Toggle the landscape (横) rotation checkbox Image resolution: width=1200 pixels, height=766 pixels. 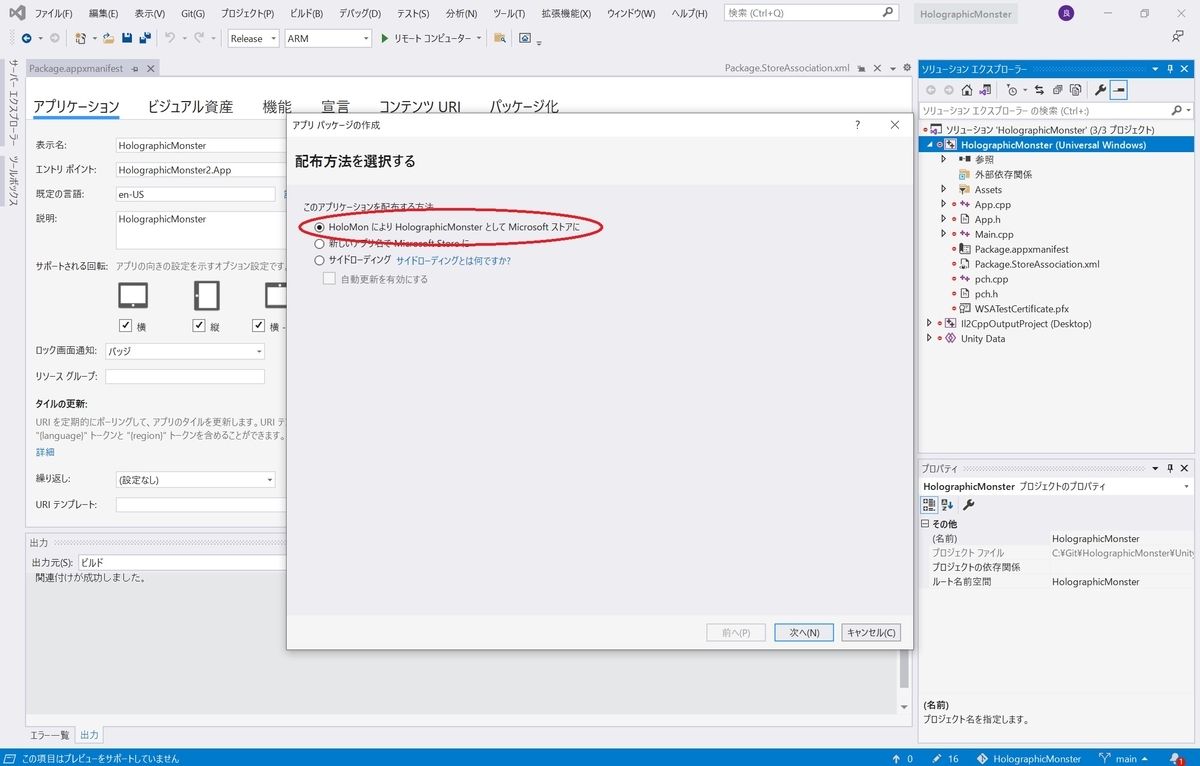click(126, 326)
